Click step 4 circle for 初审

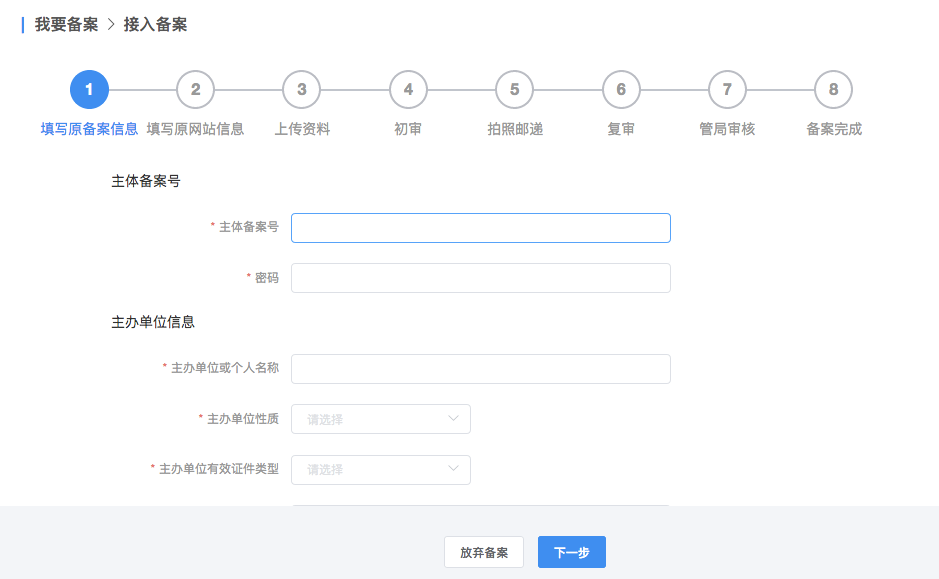(408, 90)
